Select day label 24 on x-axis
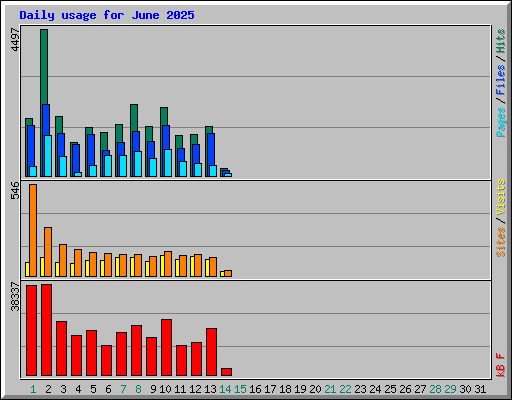The height and width of the screenshot is (400, 512). [375, 389]
